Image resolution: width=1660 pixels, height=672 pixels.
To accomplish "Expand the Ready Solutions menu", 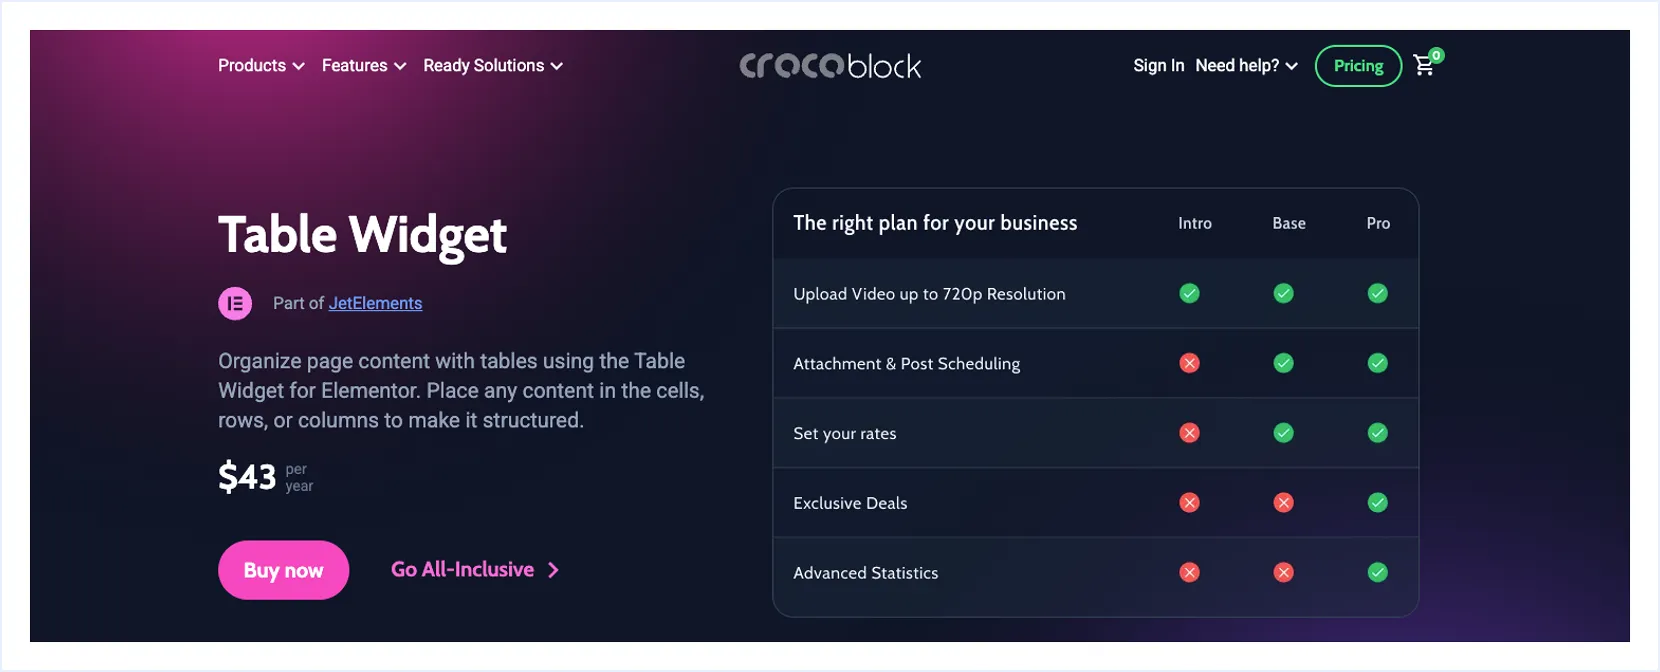I will (493, 66).
